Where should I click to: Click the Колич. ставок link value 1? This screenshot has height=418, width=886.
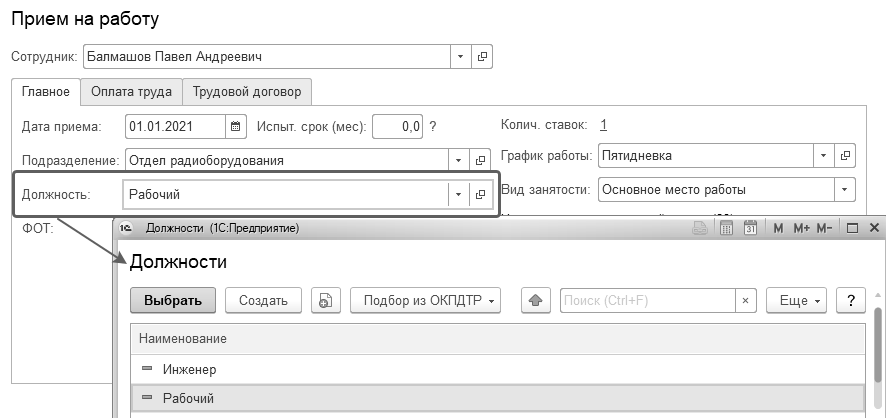(603, 125)
